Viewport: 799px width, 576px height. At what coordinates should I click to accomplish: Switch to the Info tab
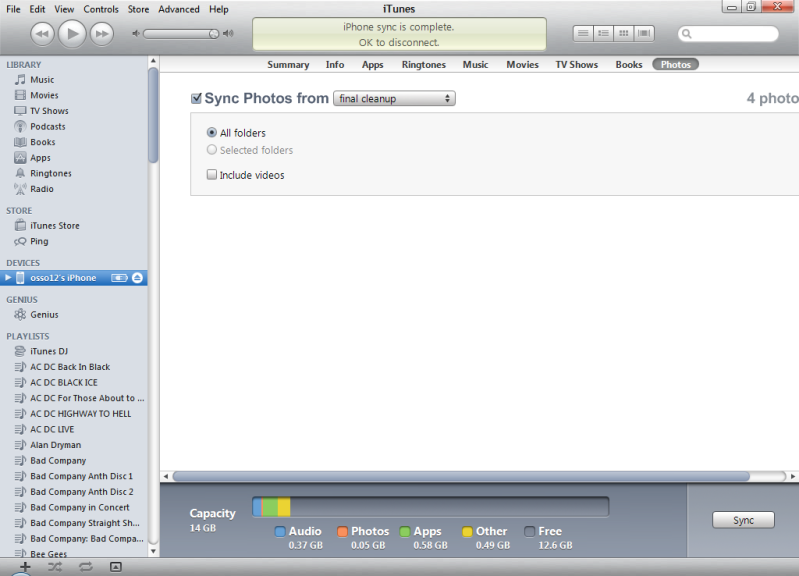point(335,65)
